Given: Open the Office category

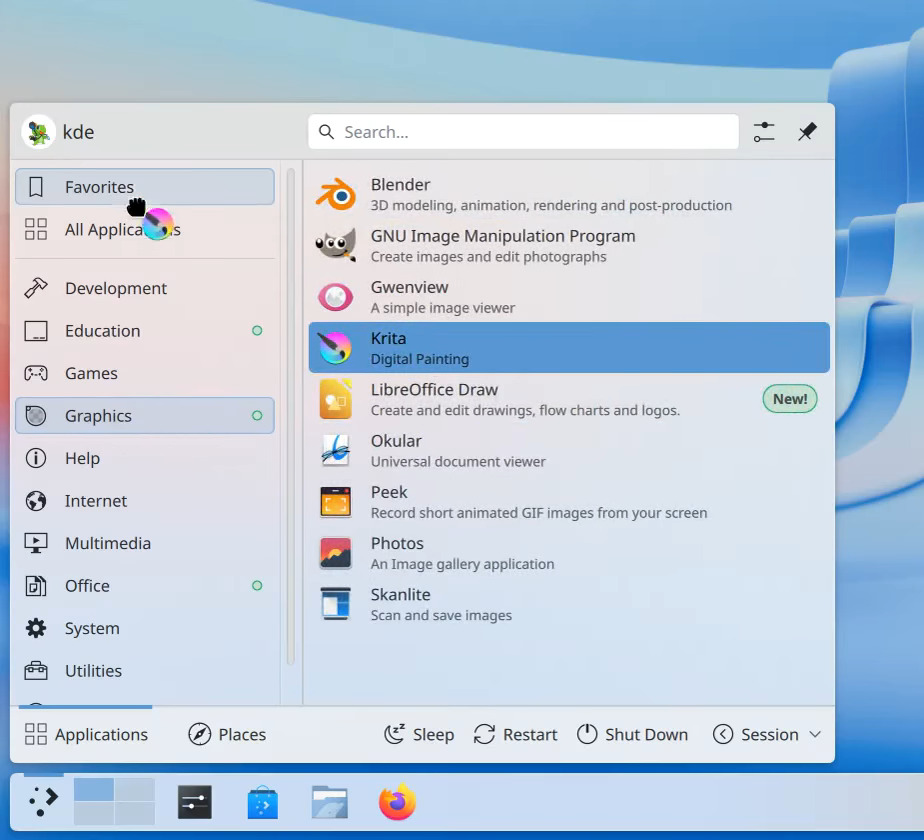Looking at the screenshot, I should (x=145, y=585).
